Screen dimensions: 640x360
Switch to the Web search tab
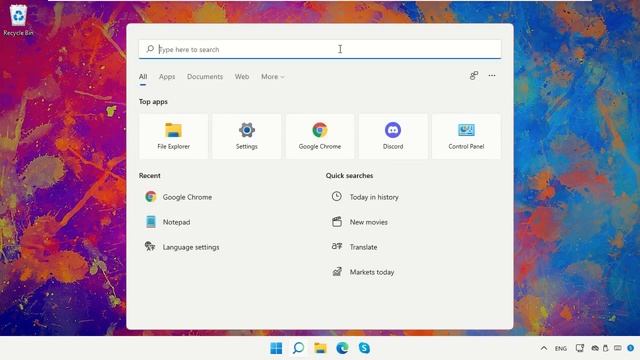[x=242, y=77]
